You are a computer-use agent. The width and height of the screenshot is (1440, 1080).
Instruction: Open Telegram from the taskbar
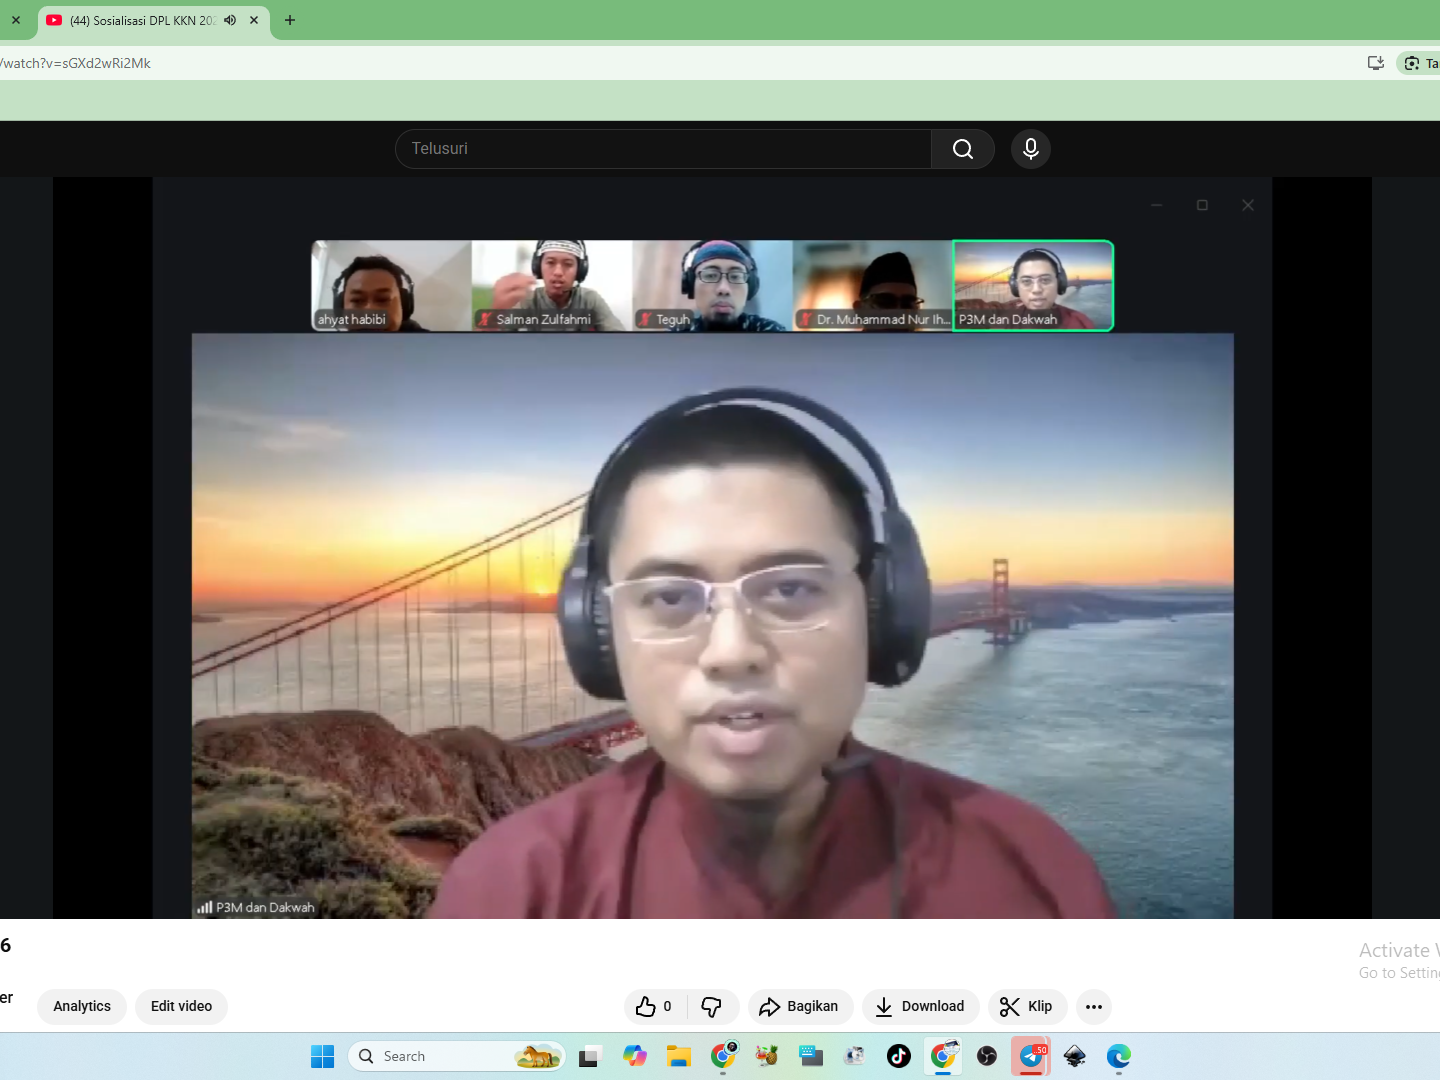click(1031, 1056)
